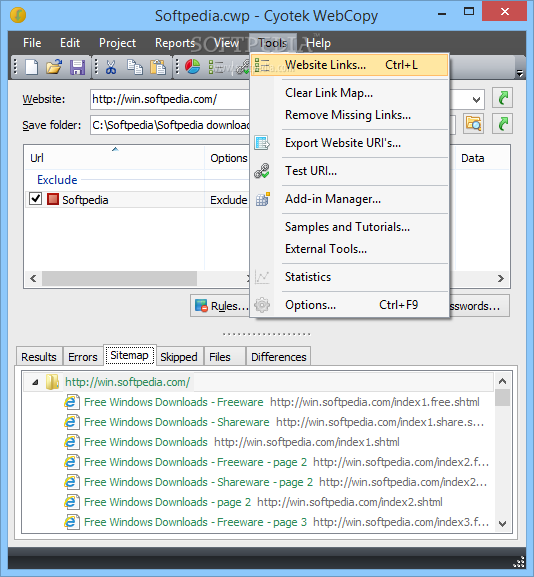534x577 pixels.
Task: Click the Save floppy disk icon
Action: pyautogui.click(x=77, y=67)
